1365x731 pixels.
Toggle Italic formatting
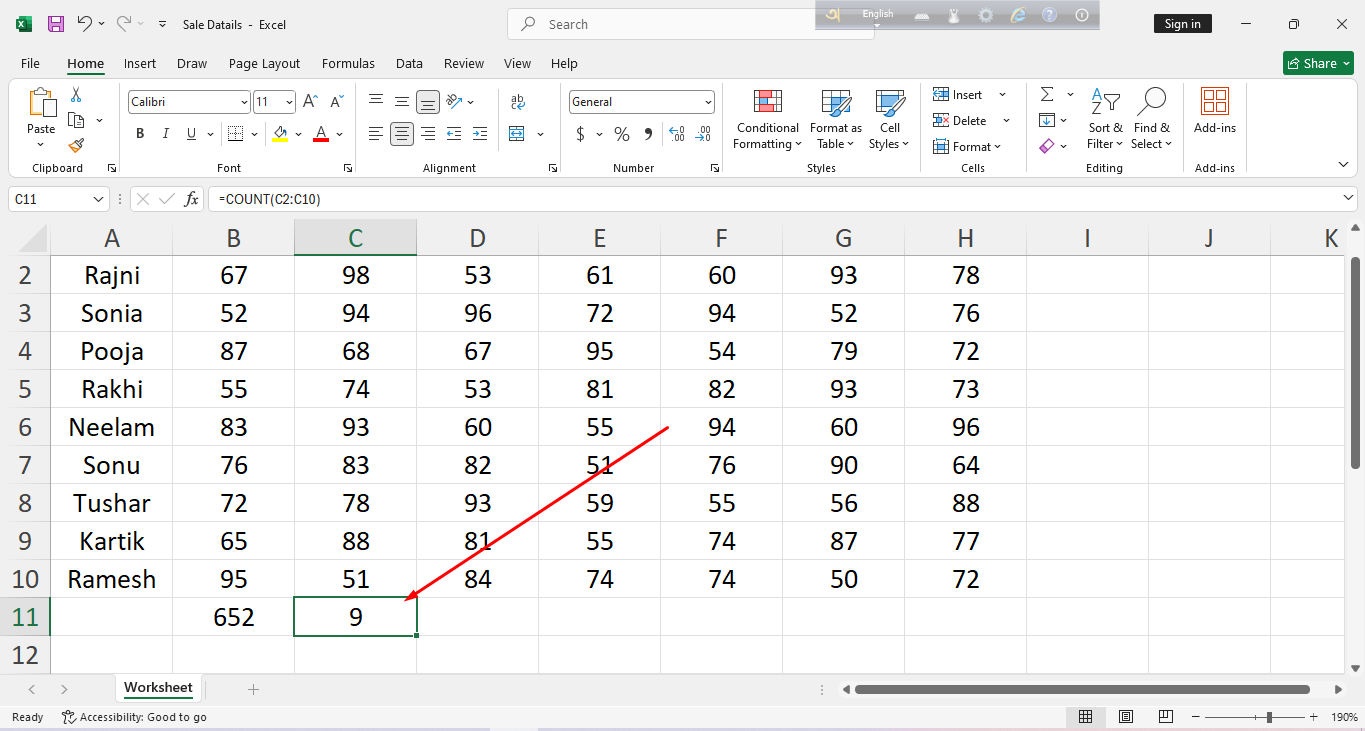(165, 134)
